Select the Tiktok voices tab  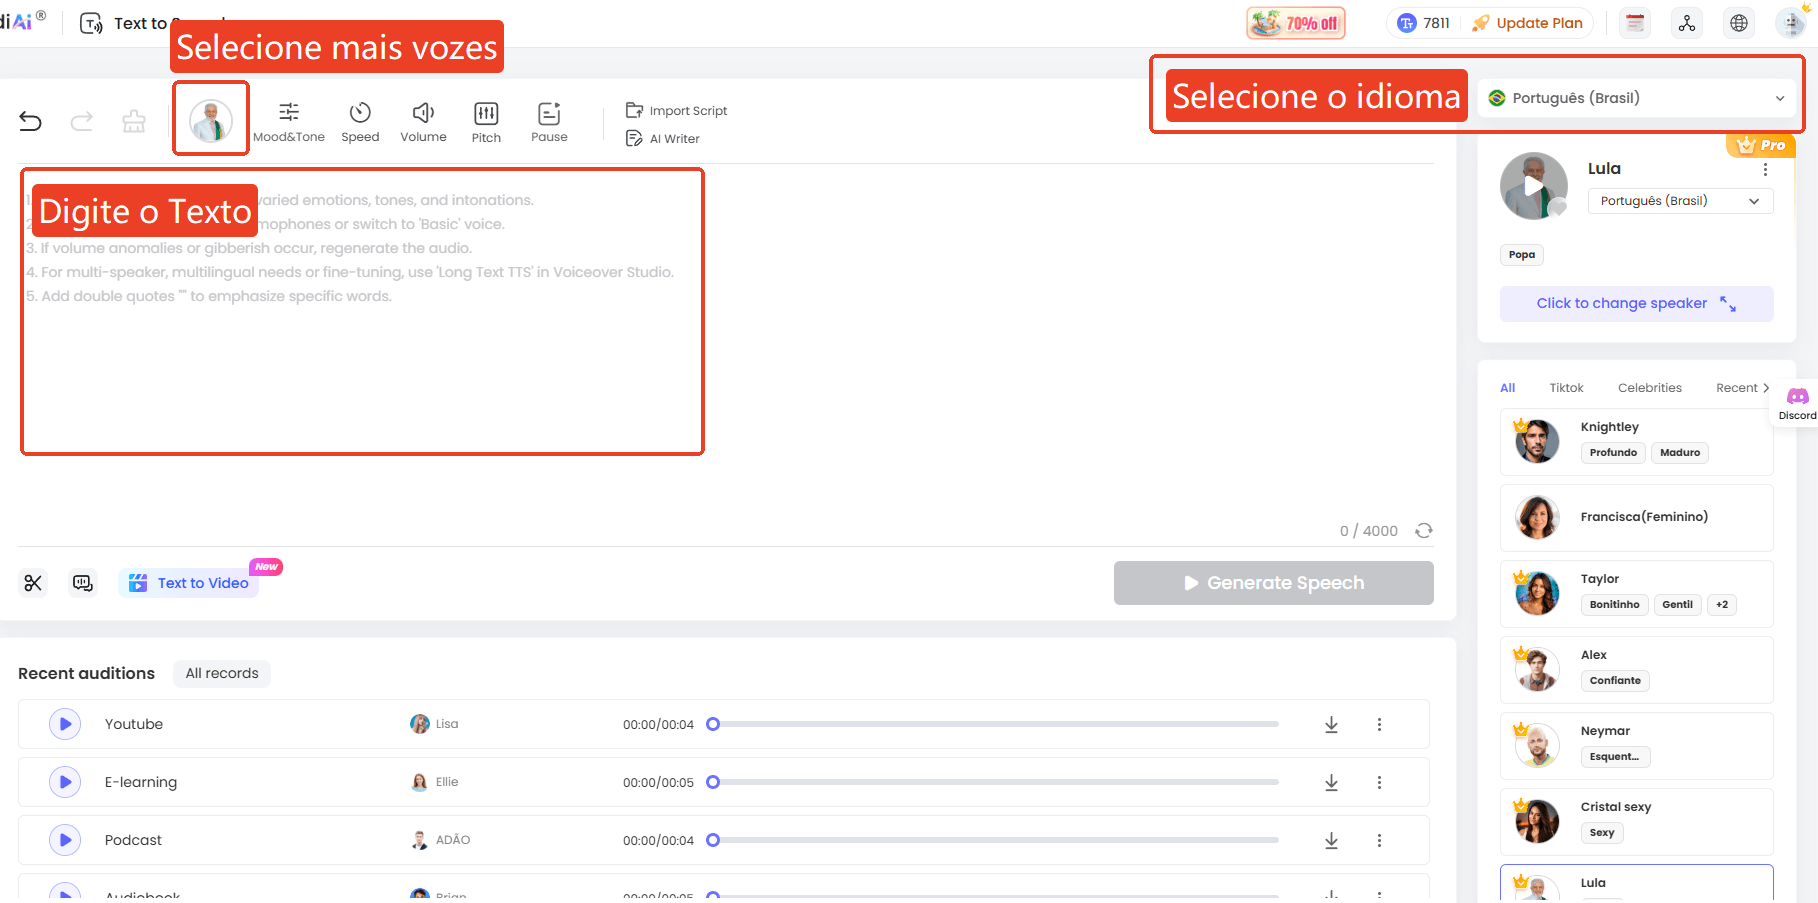tap(1566, 388)
